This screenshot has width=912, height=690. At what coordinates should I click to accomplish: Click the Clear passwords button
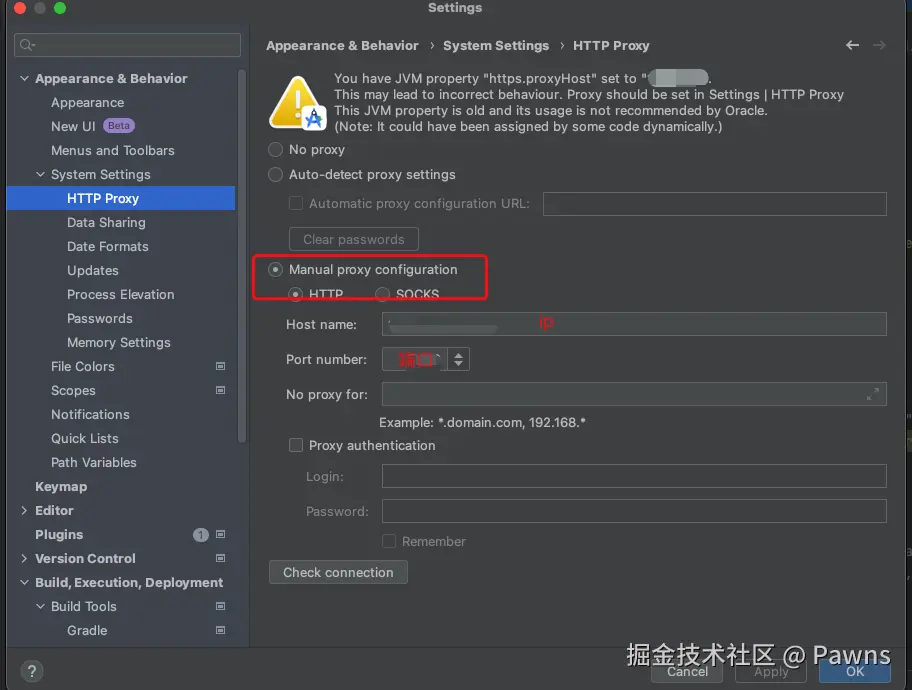[x=354, y=239]
